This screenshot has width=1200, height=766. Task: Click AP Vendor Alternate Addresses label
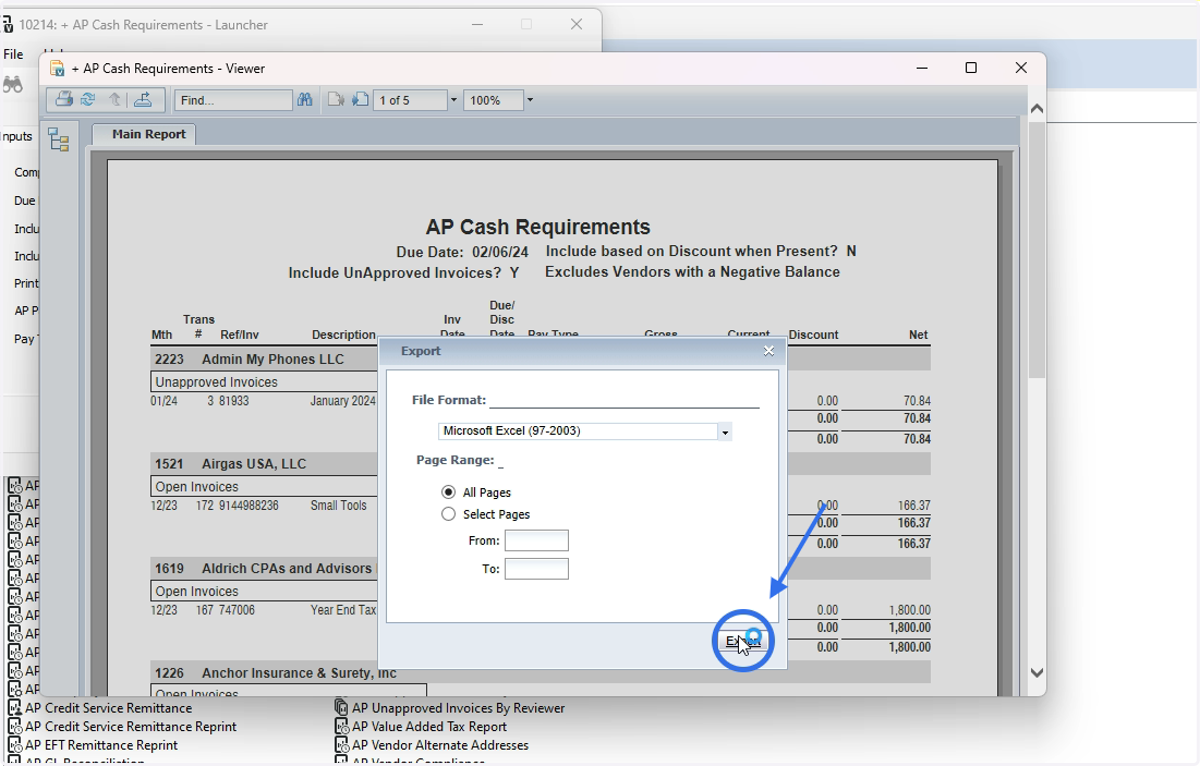click(x=440, y=745)
